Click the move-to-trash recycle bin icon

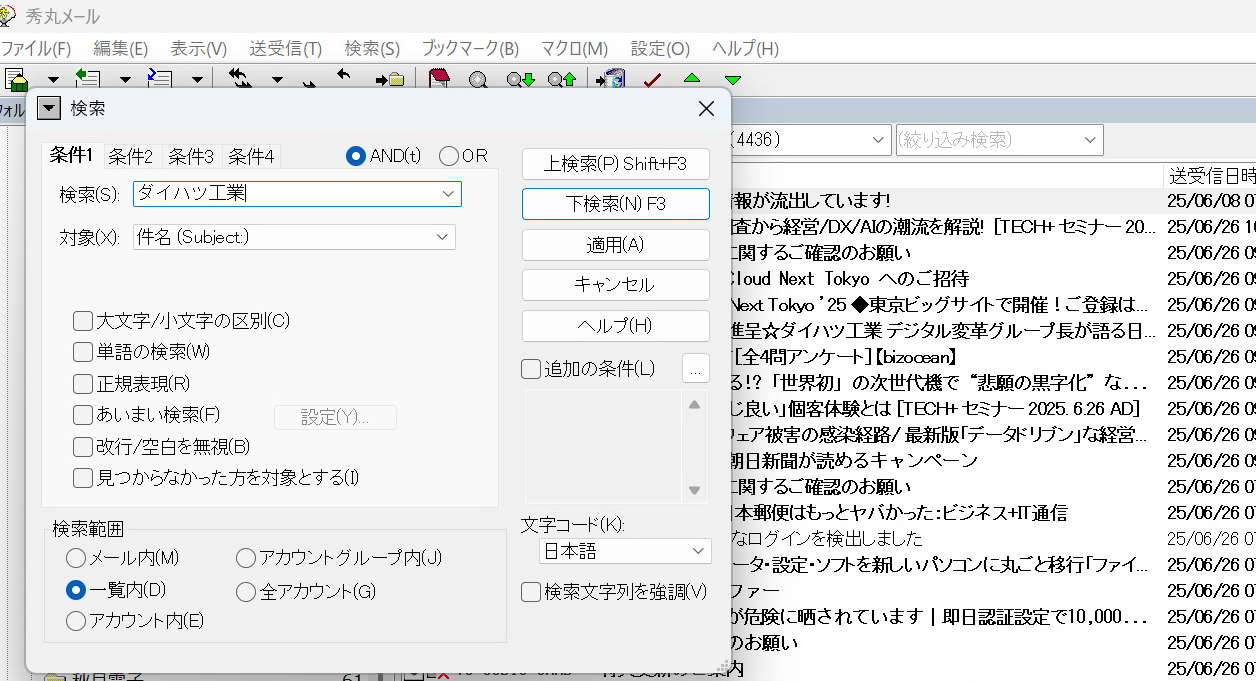pyautogui.click(x=610, y=80)
